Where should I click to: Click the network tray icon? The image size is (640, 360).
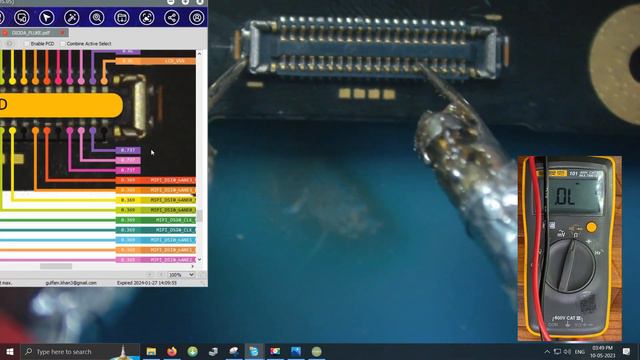point(557,351)
